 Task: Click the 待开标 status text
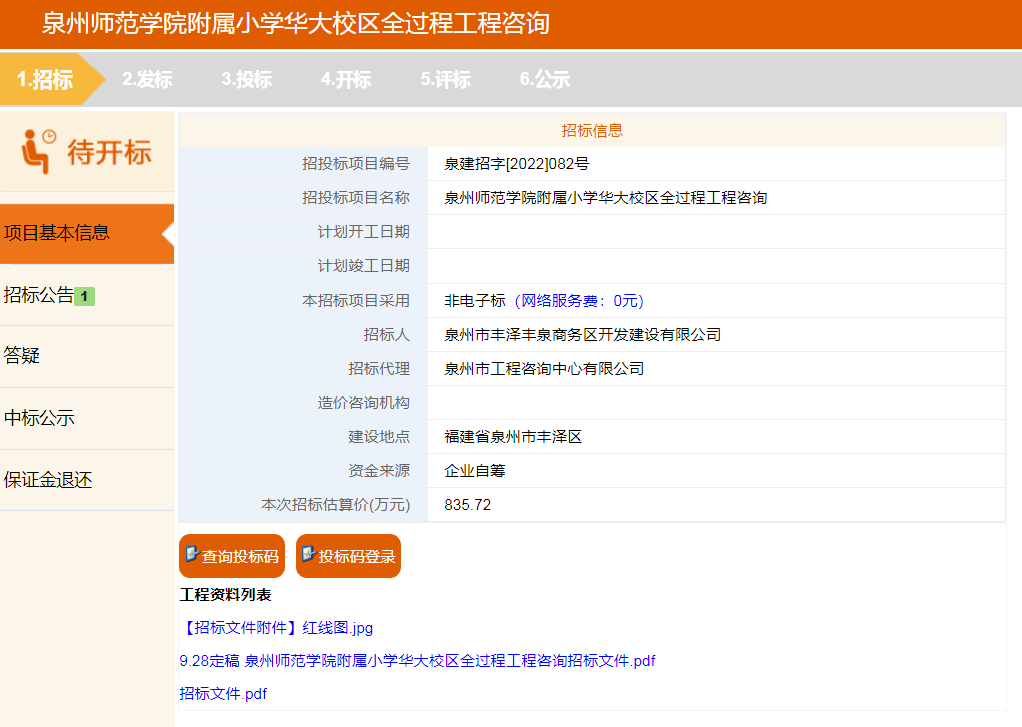[110, 153]
